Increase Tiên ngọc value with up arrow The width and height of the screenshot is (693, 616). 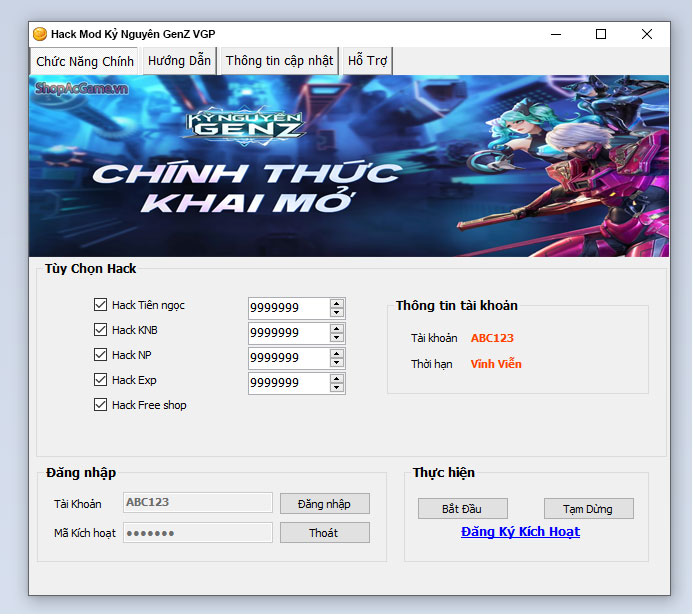(337, 304)
